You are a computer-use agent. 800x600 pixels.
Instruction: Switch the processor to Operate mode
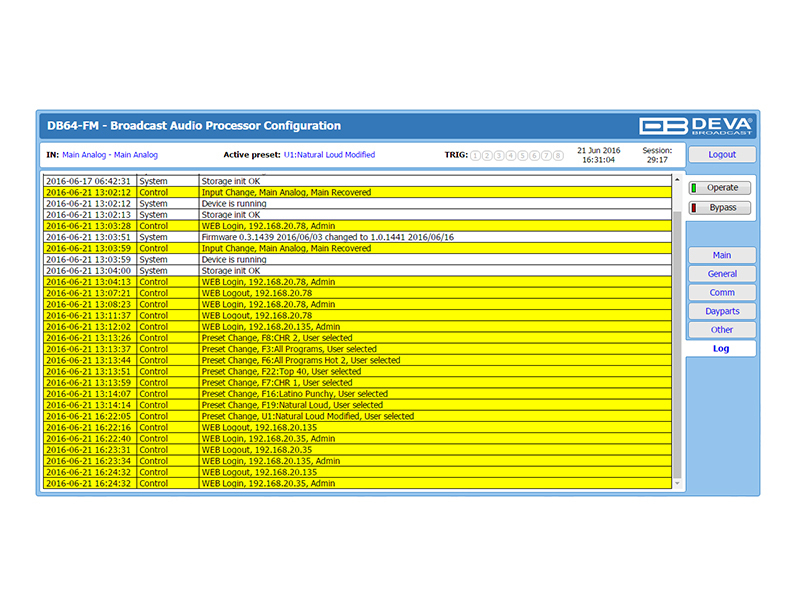point(720,188)
